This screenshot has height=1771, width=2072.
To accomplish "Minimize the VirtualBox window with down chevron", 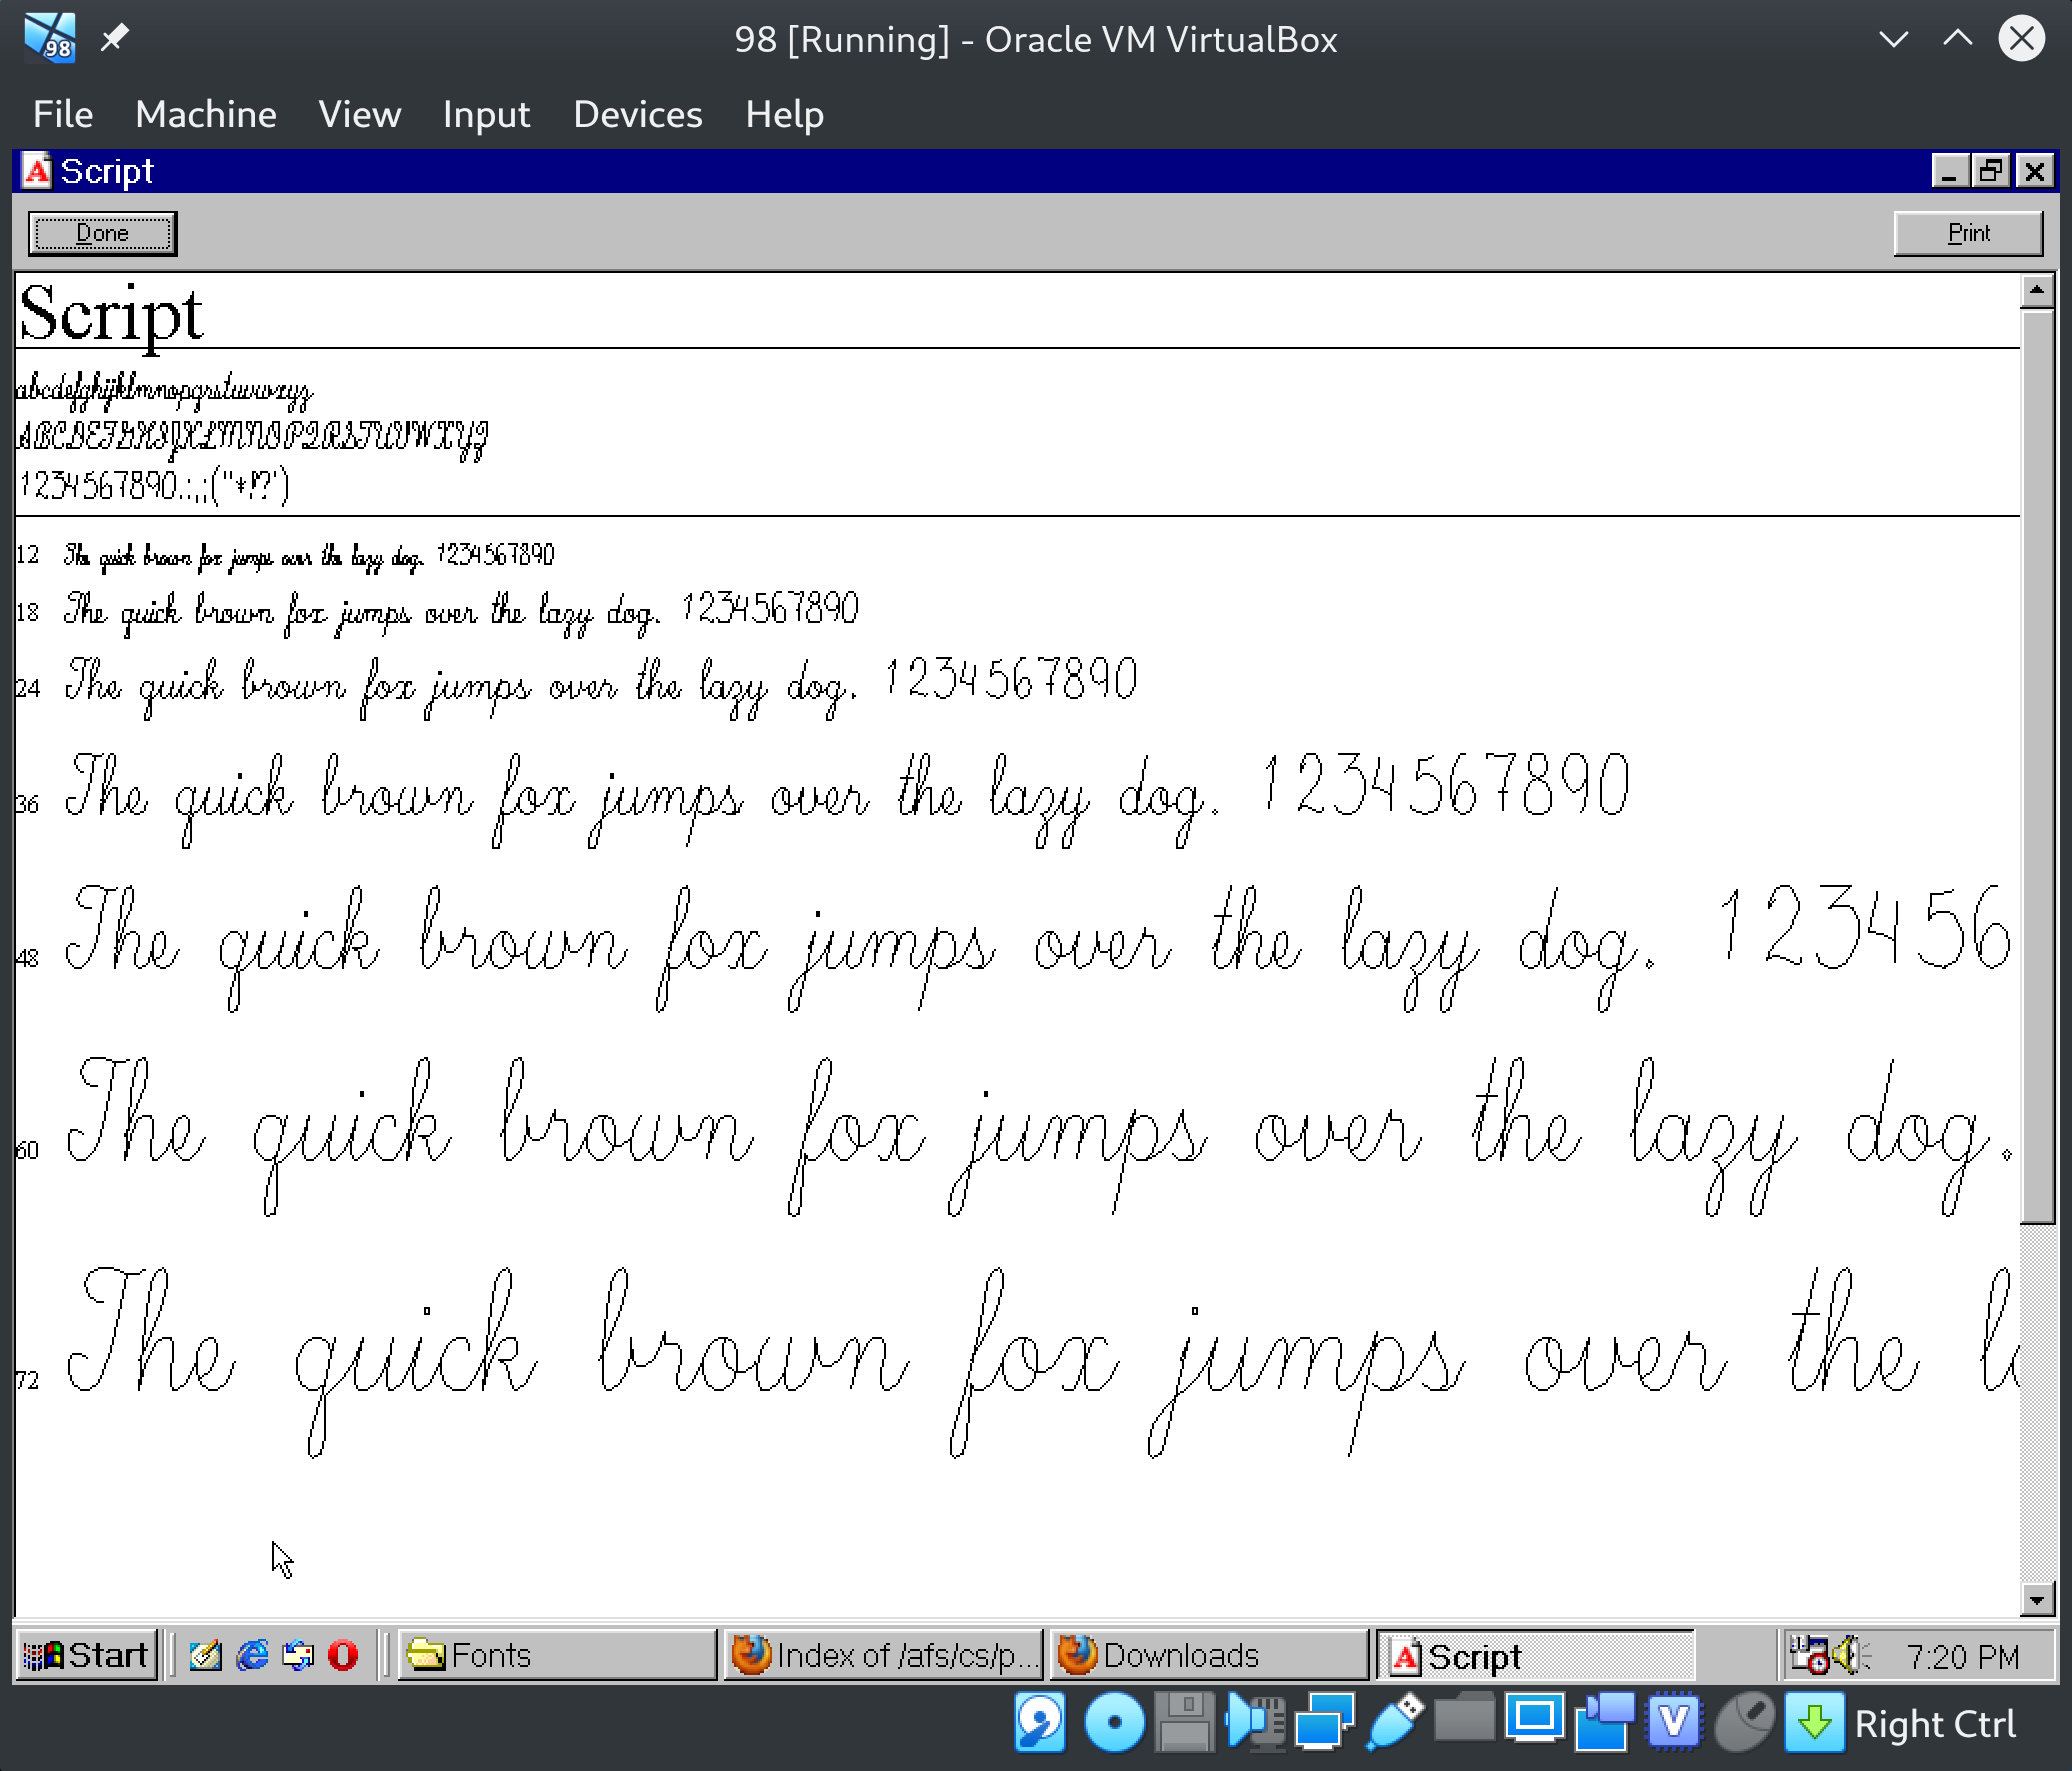I will tap(1893, 39).
